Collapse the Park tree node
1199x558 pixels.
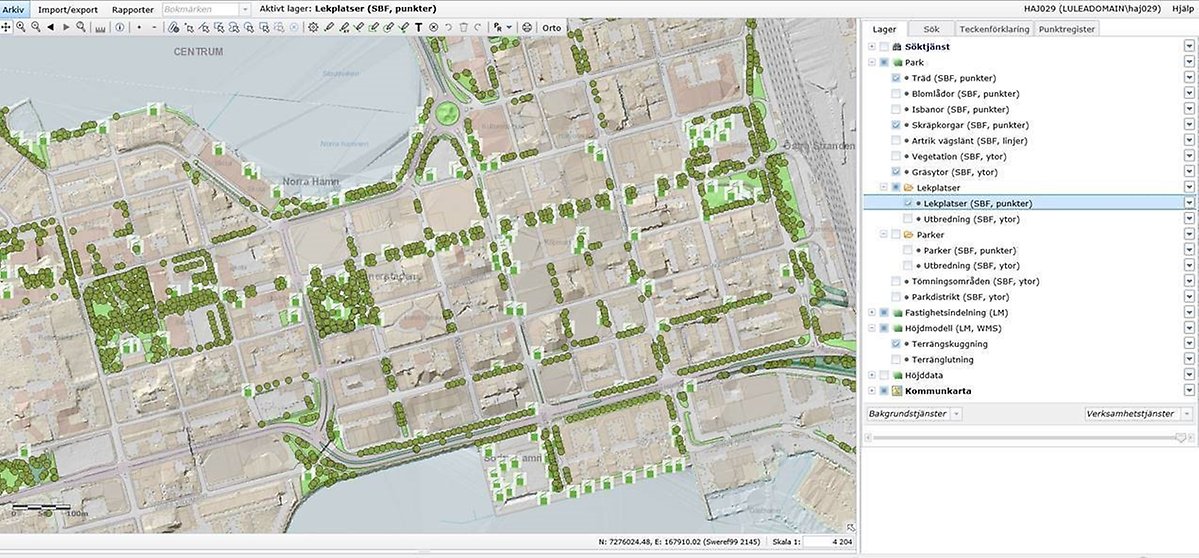(872, 63)
